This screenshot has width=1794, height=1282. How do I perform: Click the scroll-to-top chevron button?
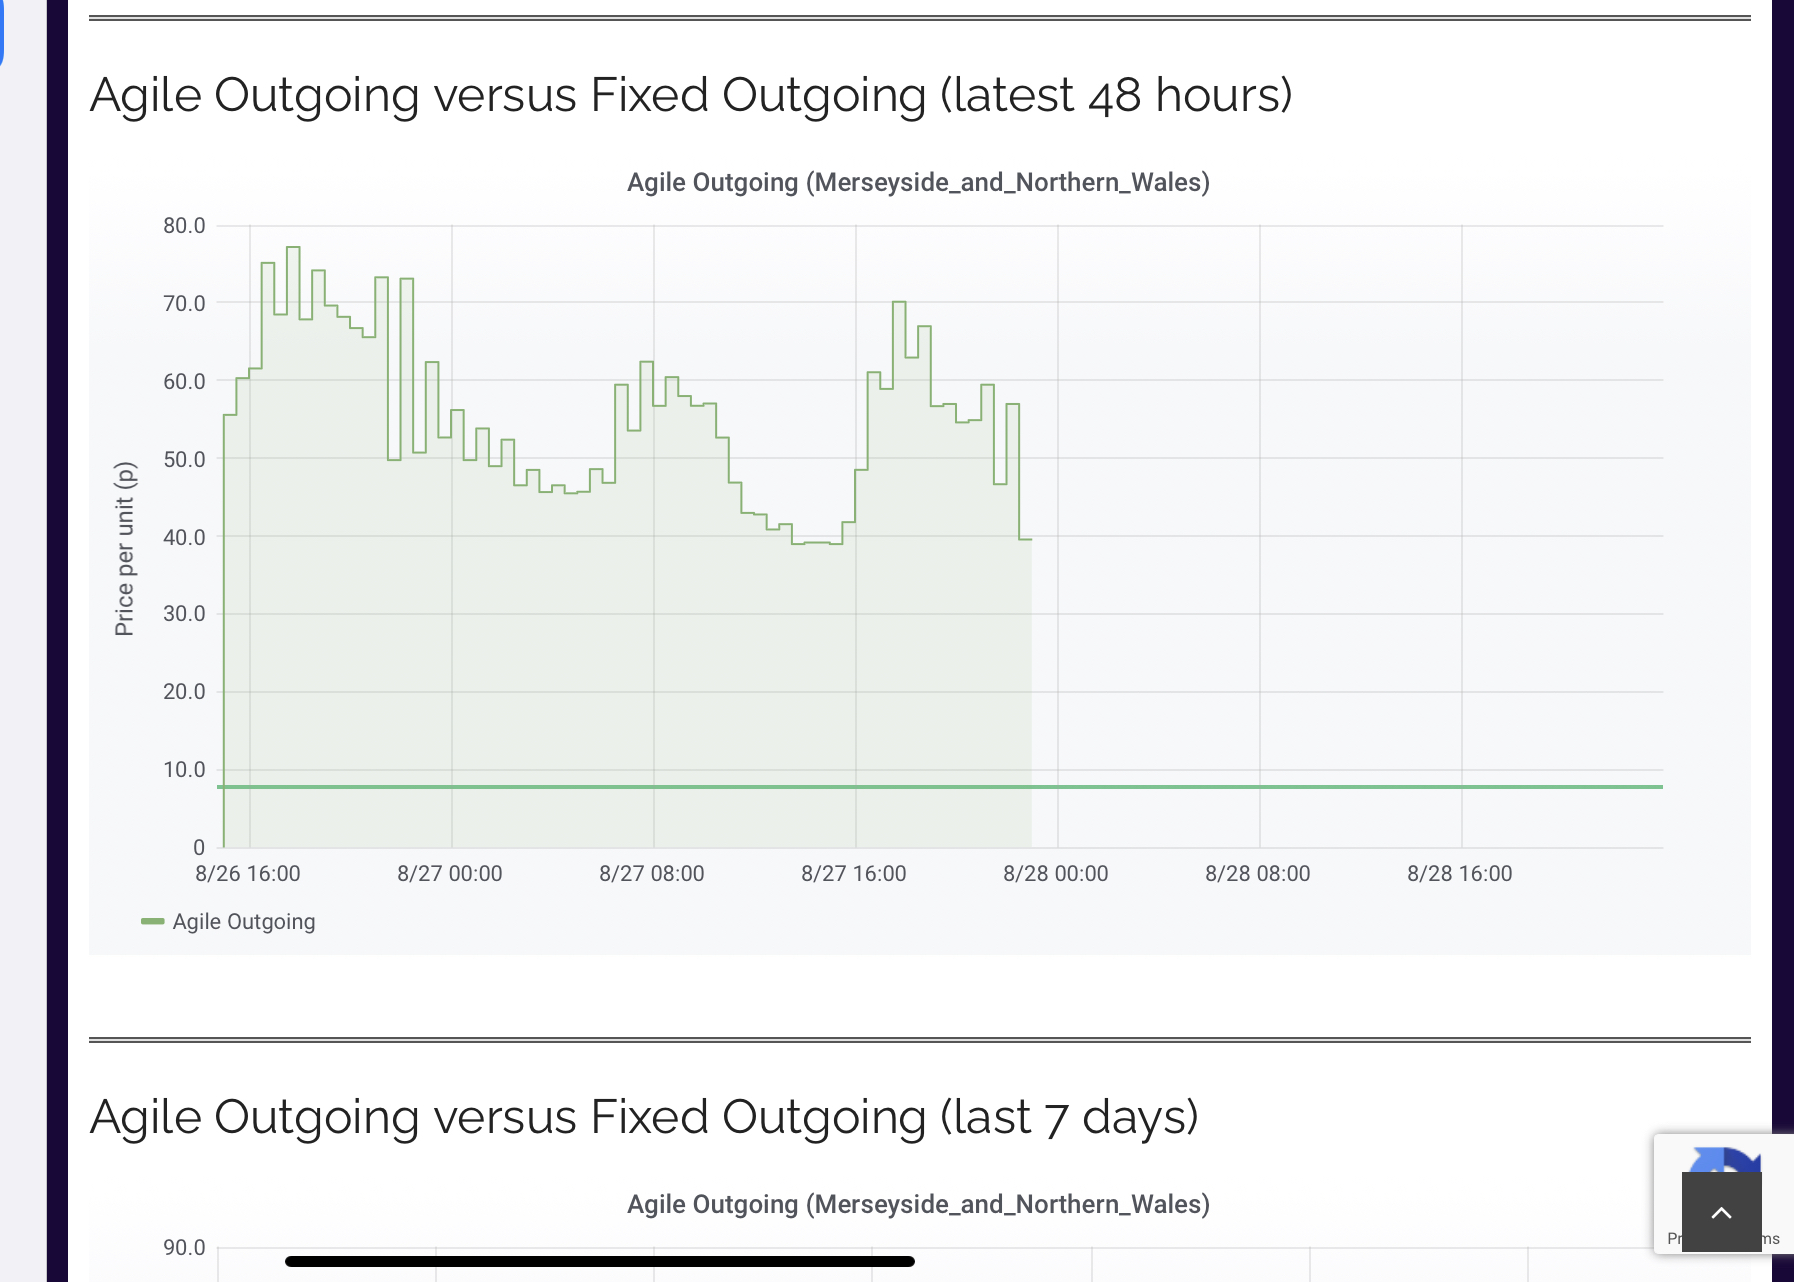tap(1721, 1212)
